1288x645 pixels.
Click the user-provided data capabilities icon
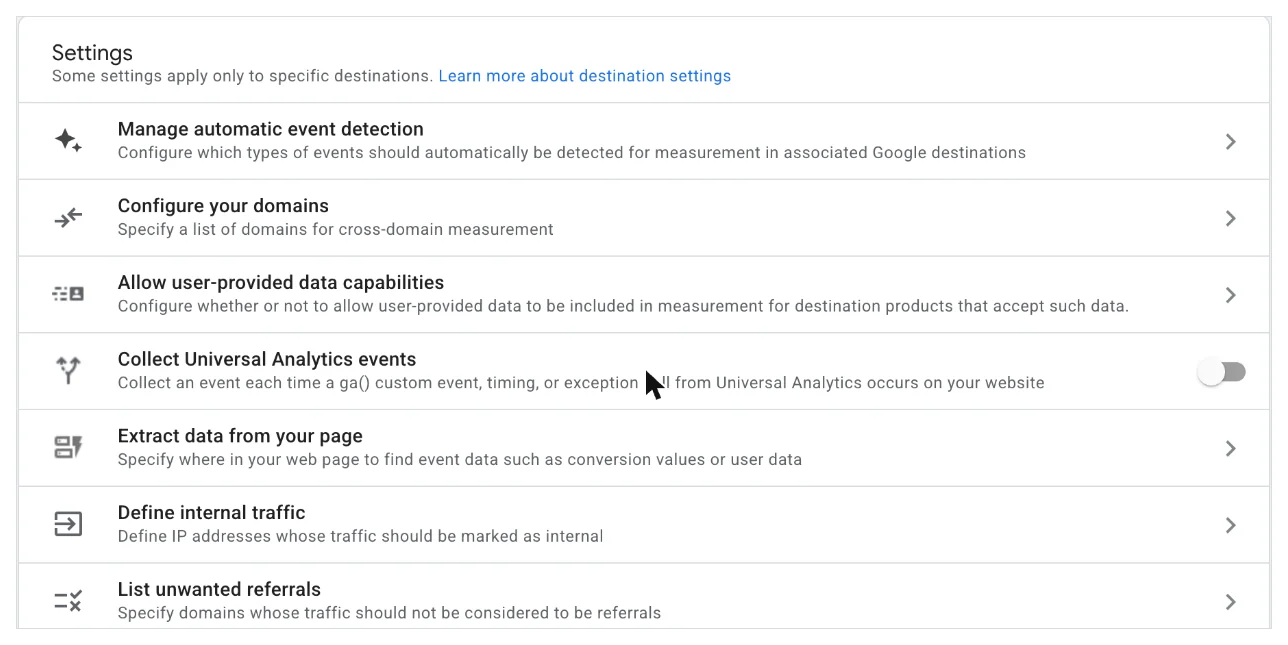tap(68, 294)
